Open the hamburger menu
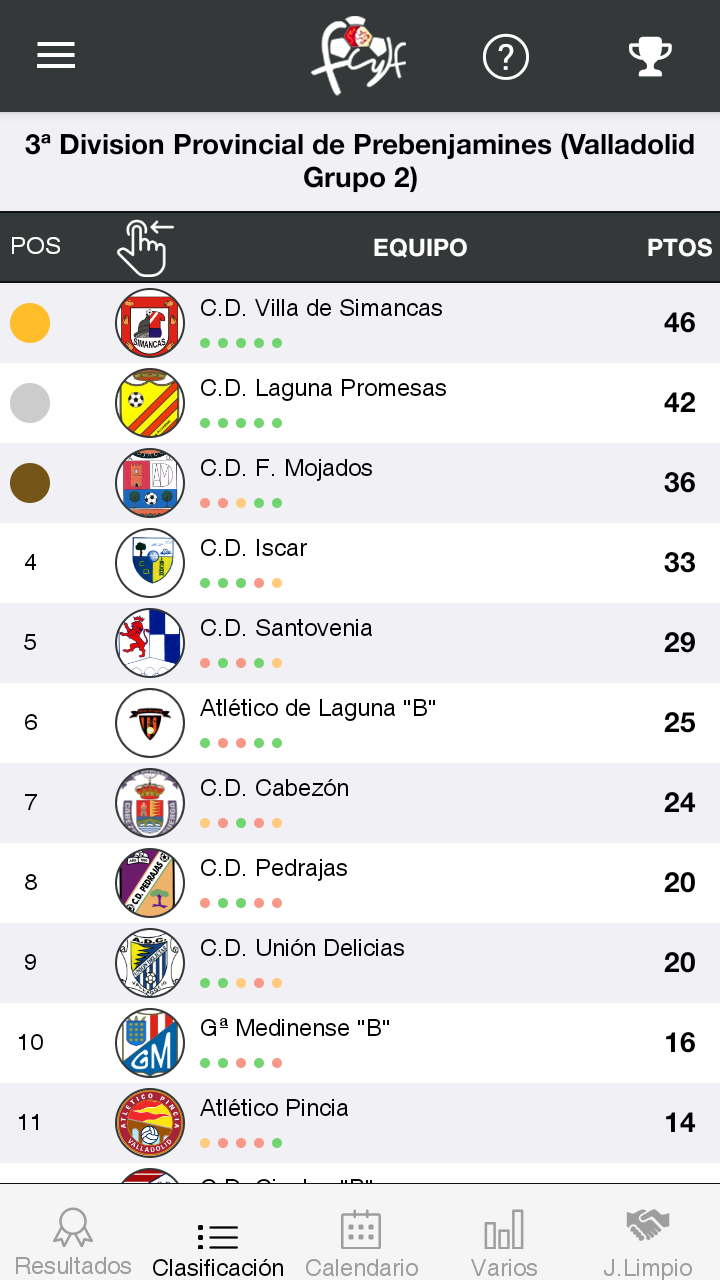This screenshot has width=720, height=1280. [56, 56]
